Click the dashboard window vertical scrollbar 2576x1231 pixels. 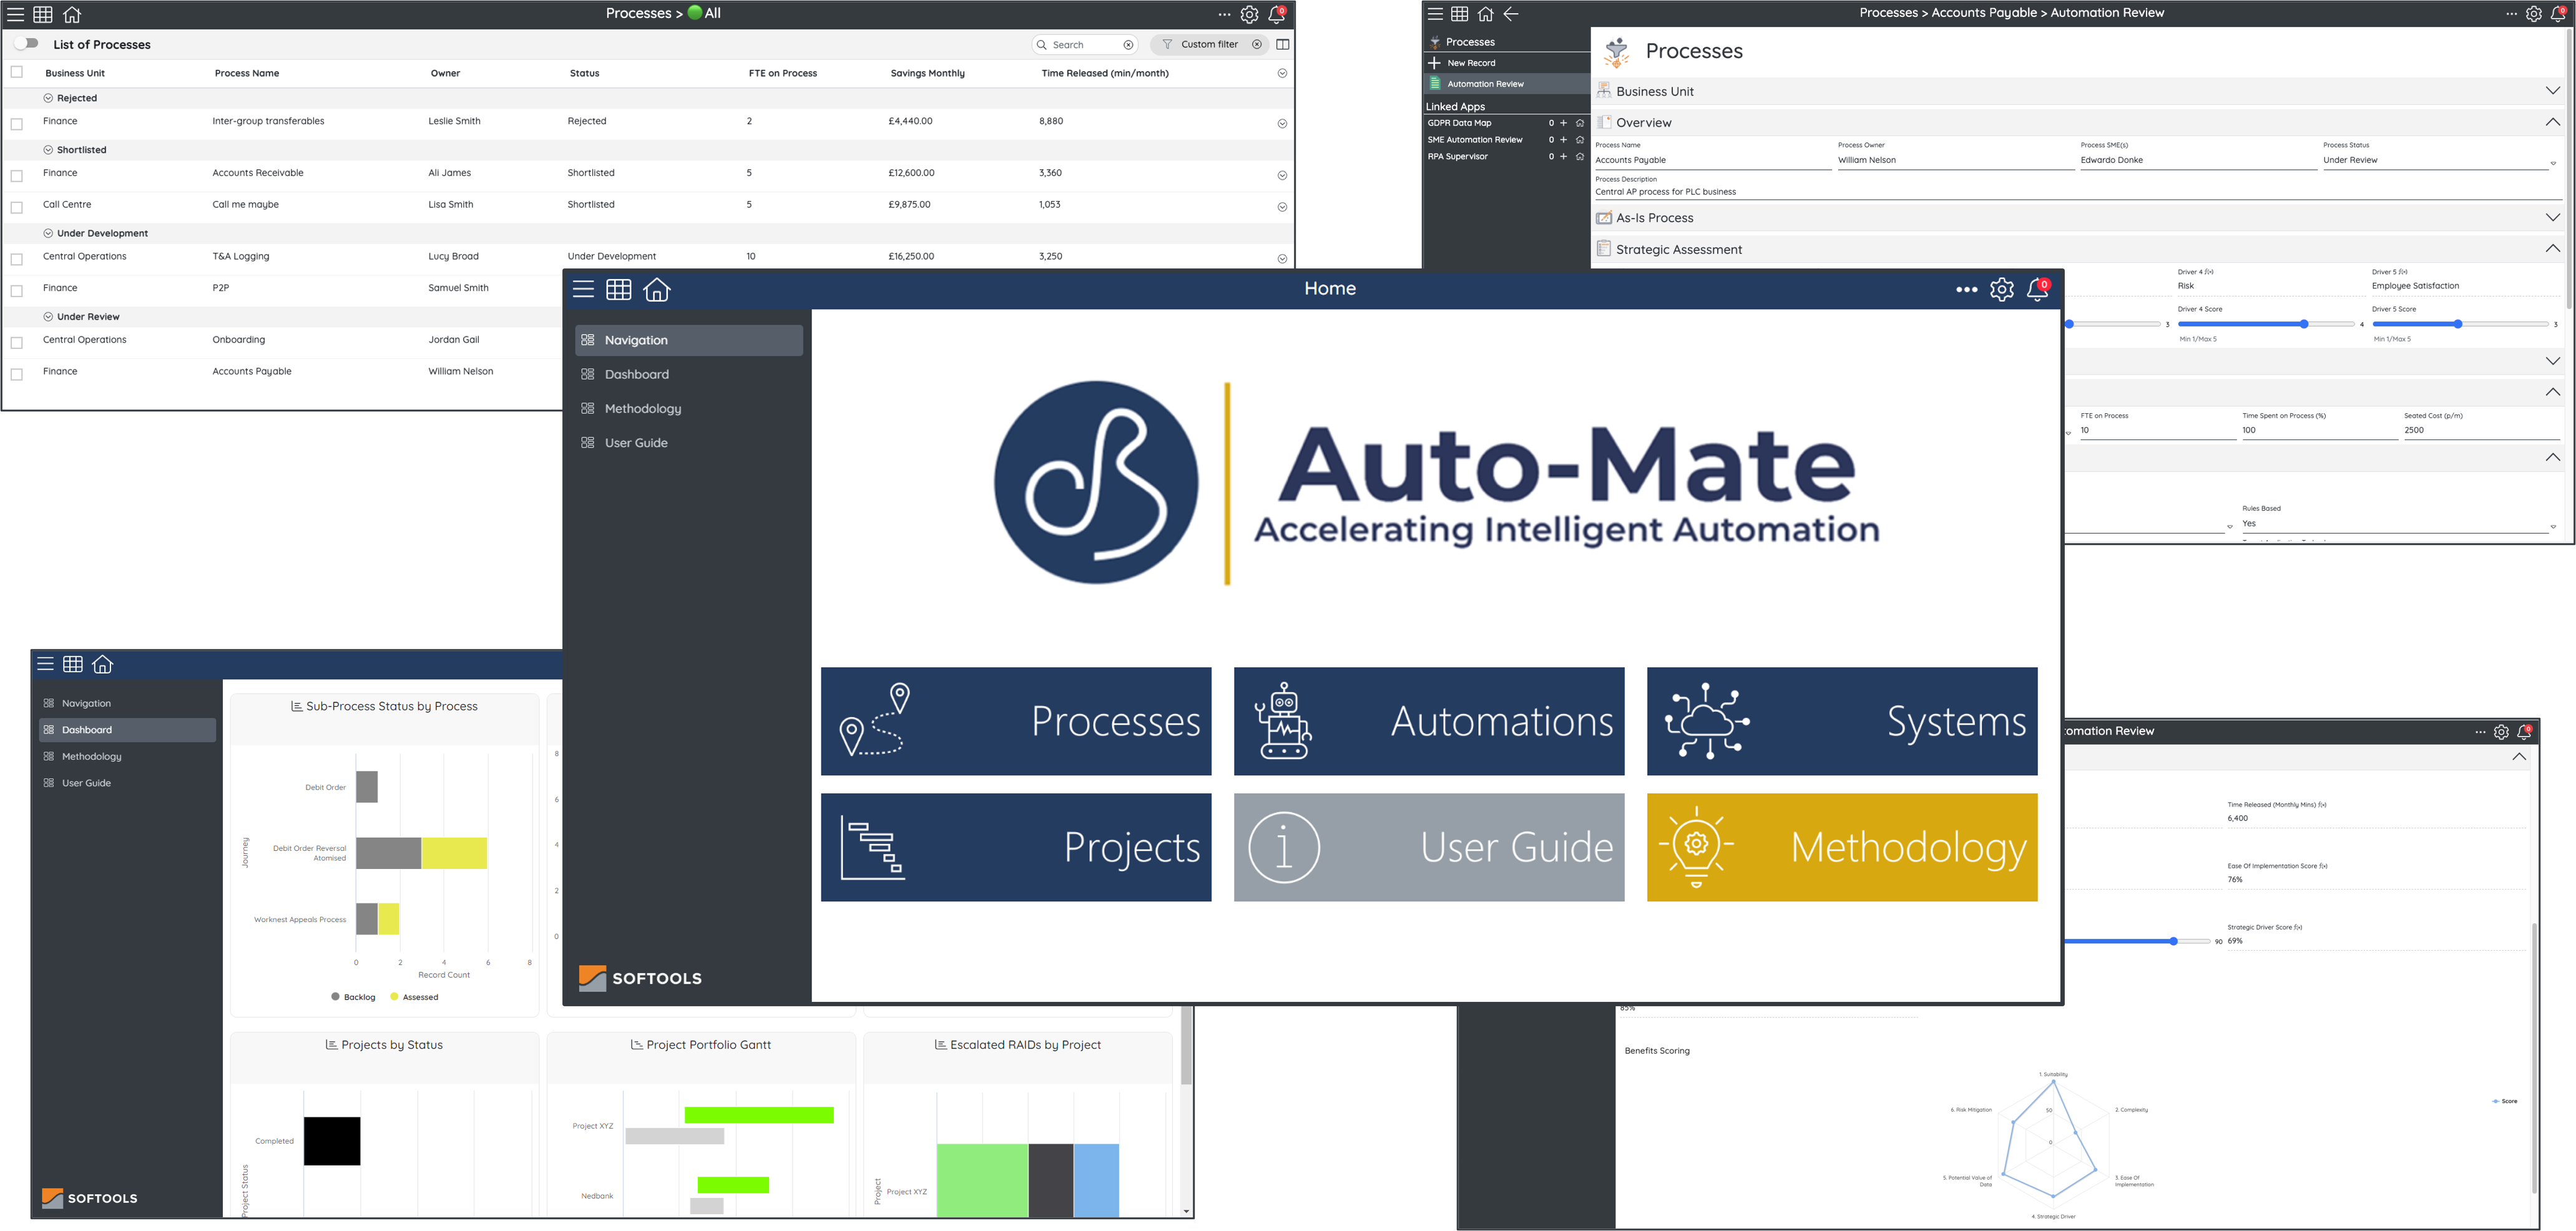[x=1186, y=1046]
